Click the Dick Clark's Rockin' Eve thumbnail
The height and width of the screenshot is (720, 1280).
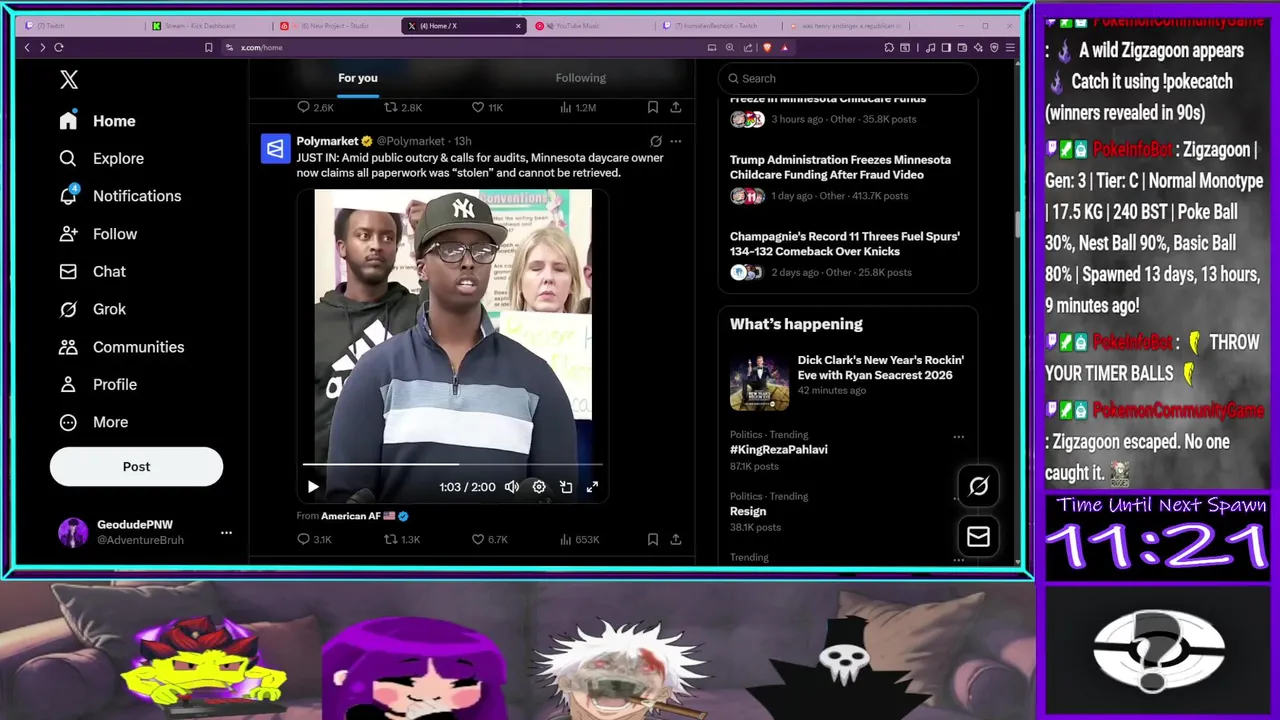coord(759,382)
